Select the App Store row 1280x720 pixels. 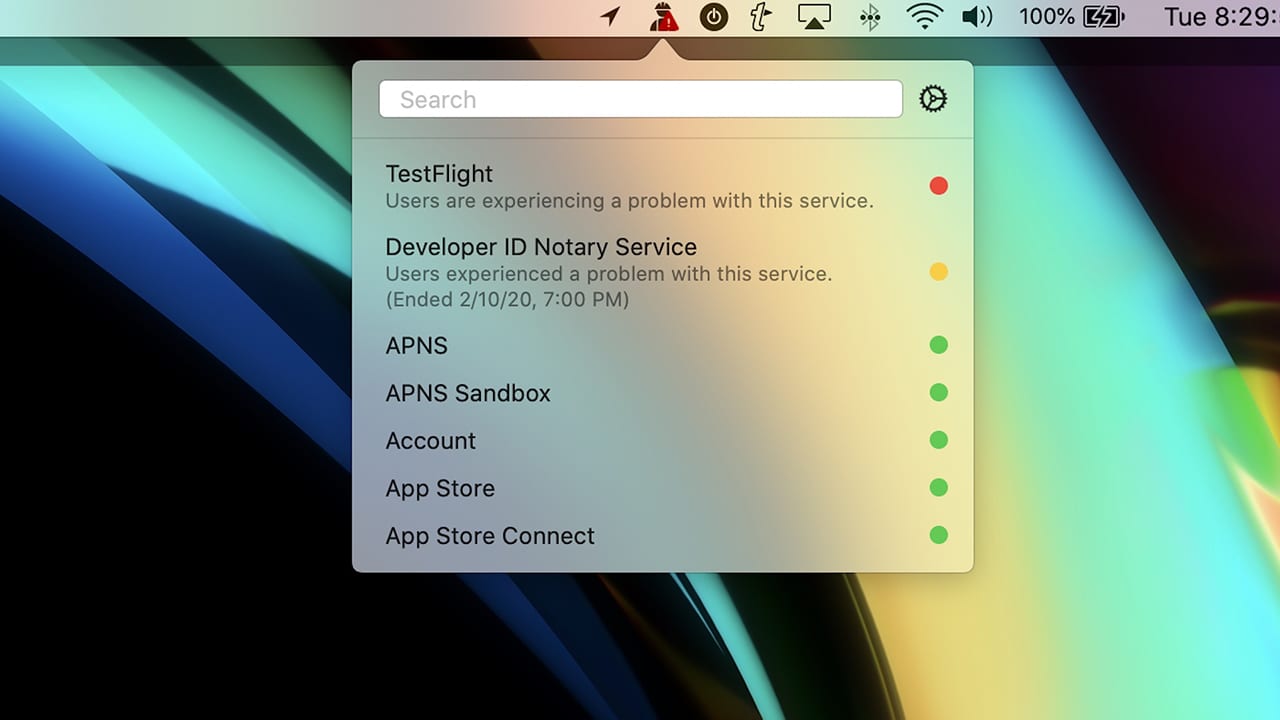(662, 488)
